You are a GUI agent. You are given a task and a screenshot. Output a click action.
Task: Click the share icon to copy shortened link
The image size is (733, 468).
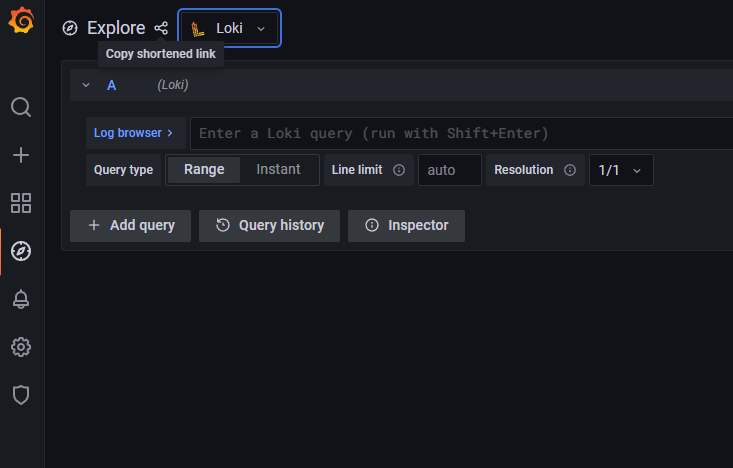[x=161, y=28]
